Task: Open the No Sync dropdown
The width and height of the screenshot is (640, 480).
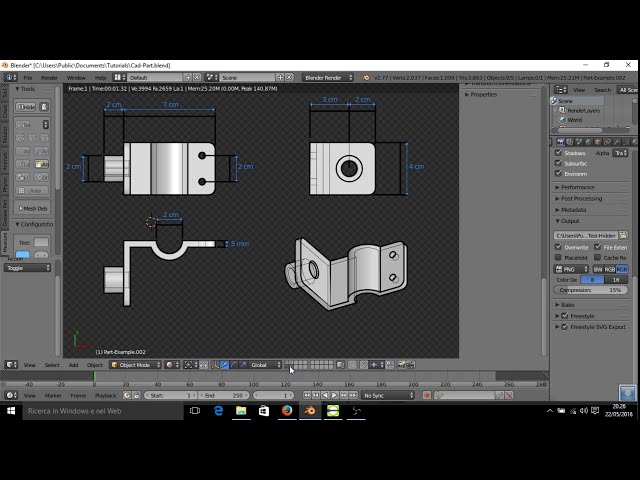Action: [388, 395]
